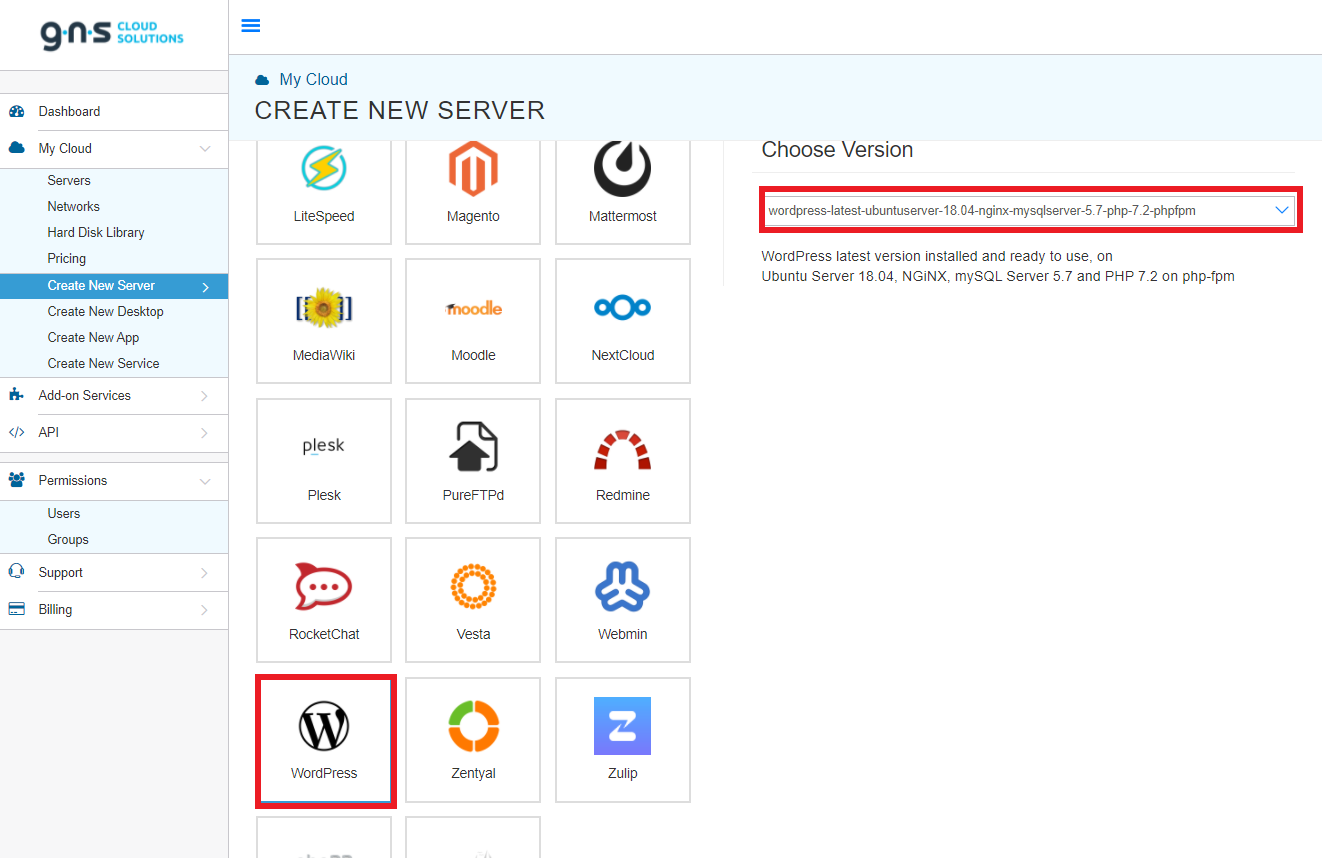Select the Zulip app tile
The height and width of the screenshot is (858, 1322).
tap(623, 740)
